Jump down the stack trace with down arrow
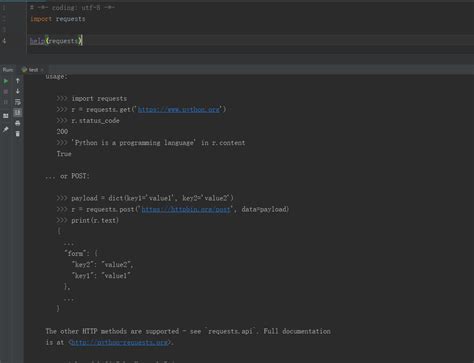Image resolution: width=474 pixels, height=363 pixels. (18, 91)
